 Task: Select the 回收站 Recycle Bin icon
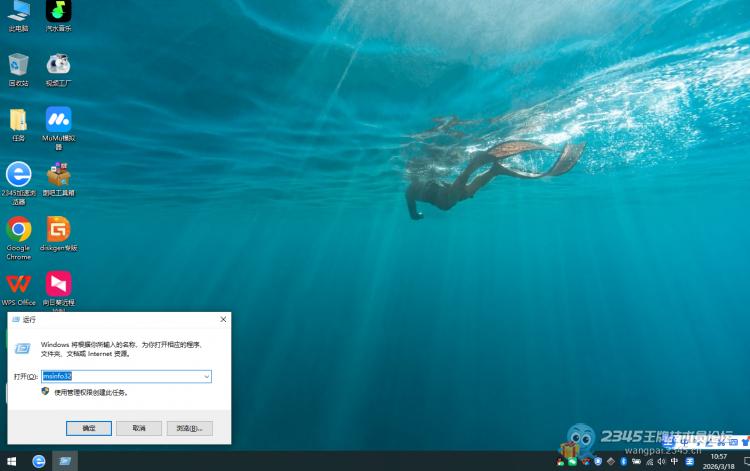18,66
